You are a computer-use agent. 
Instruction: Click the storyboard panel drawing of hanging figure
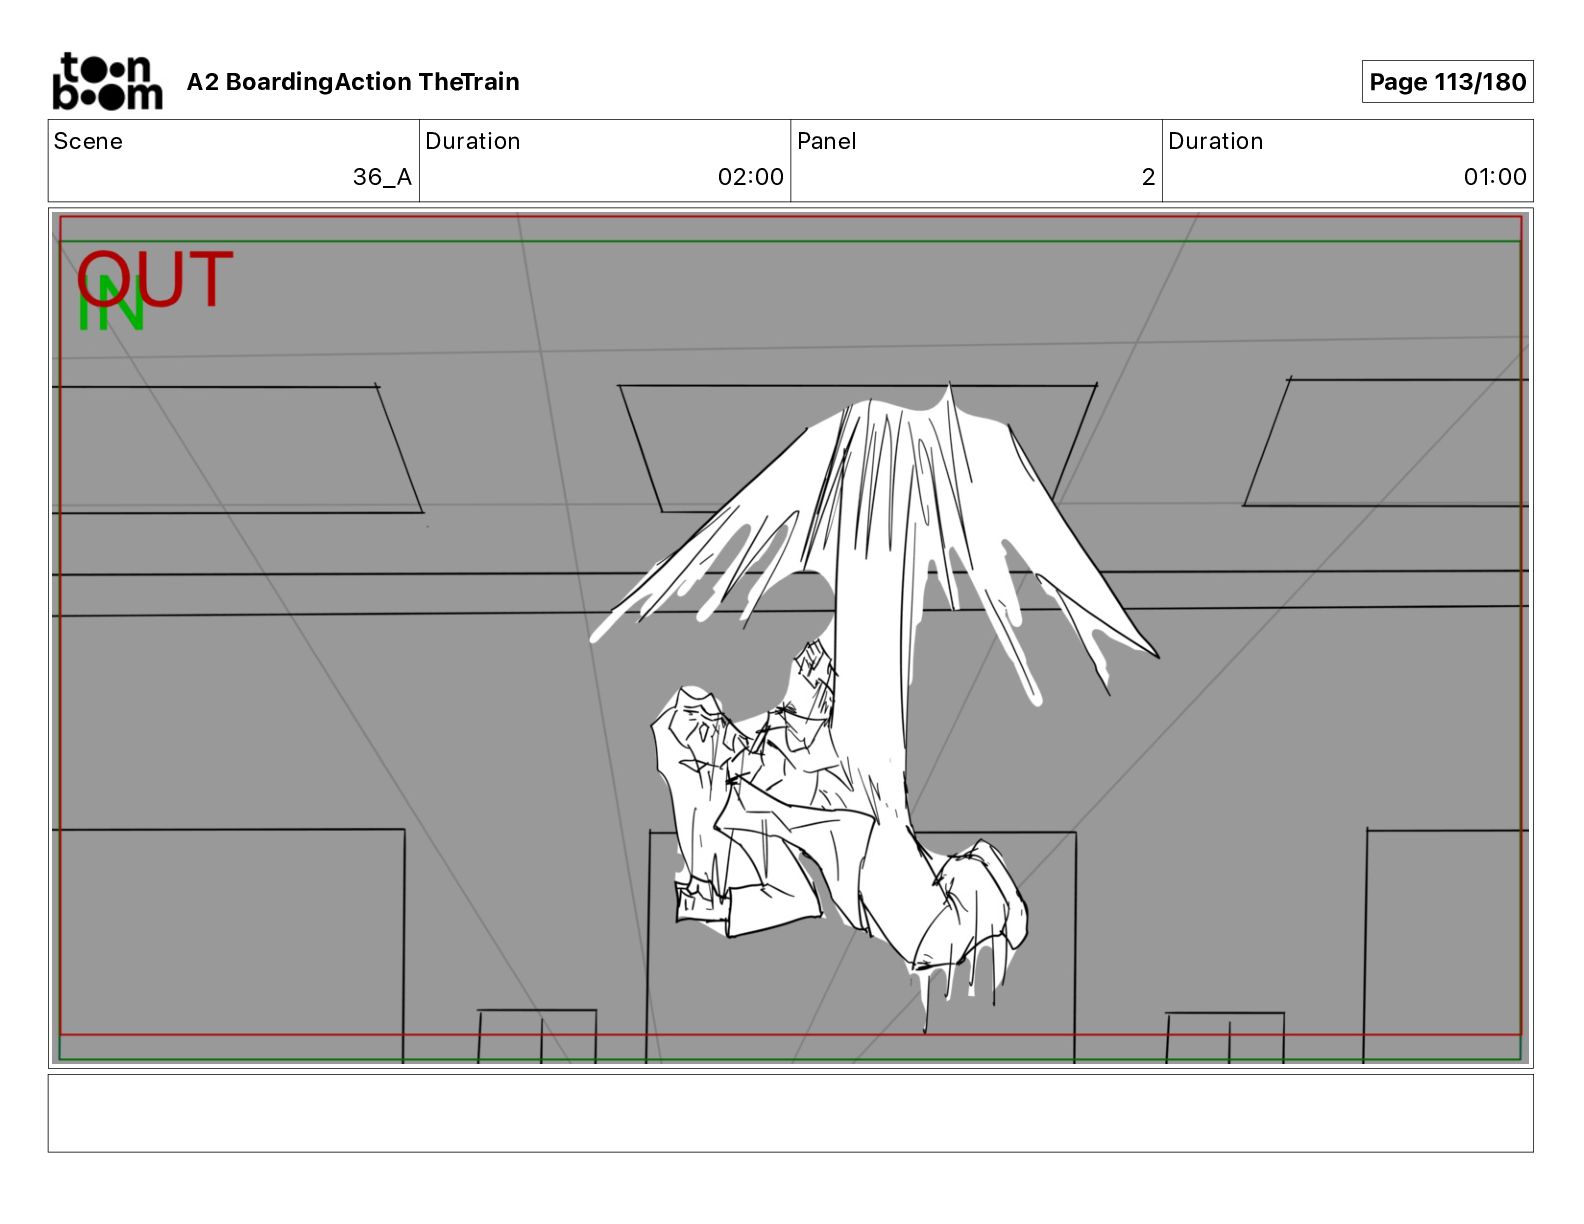coord(790,638)
